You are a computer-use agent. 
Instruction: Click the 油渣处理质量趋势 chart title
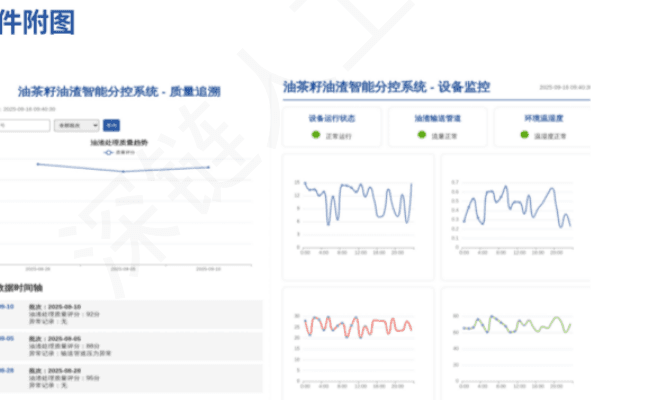[x=119, y=142]
